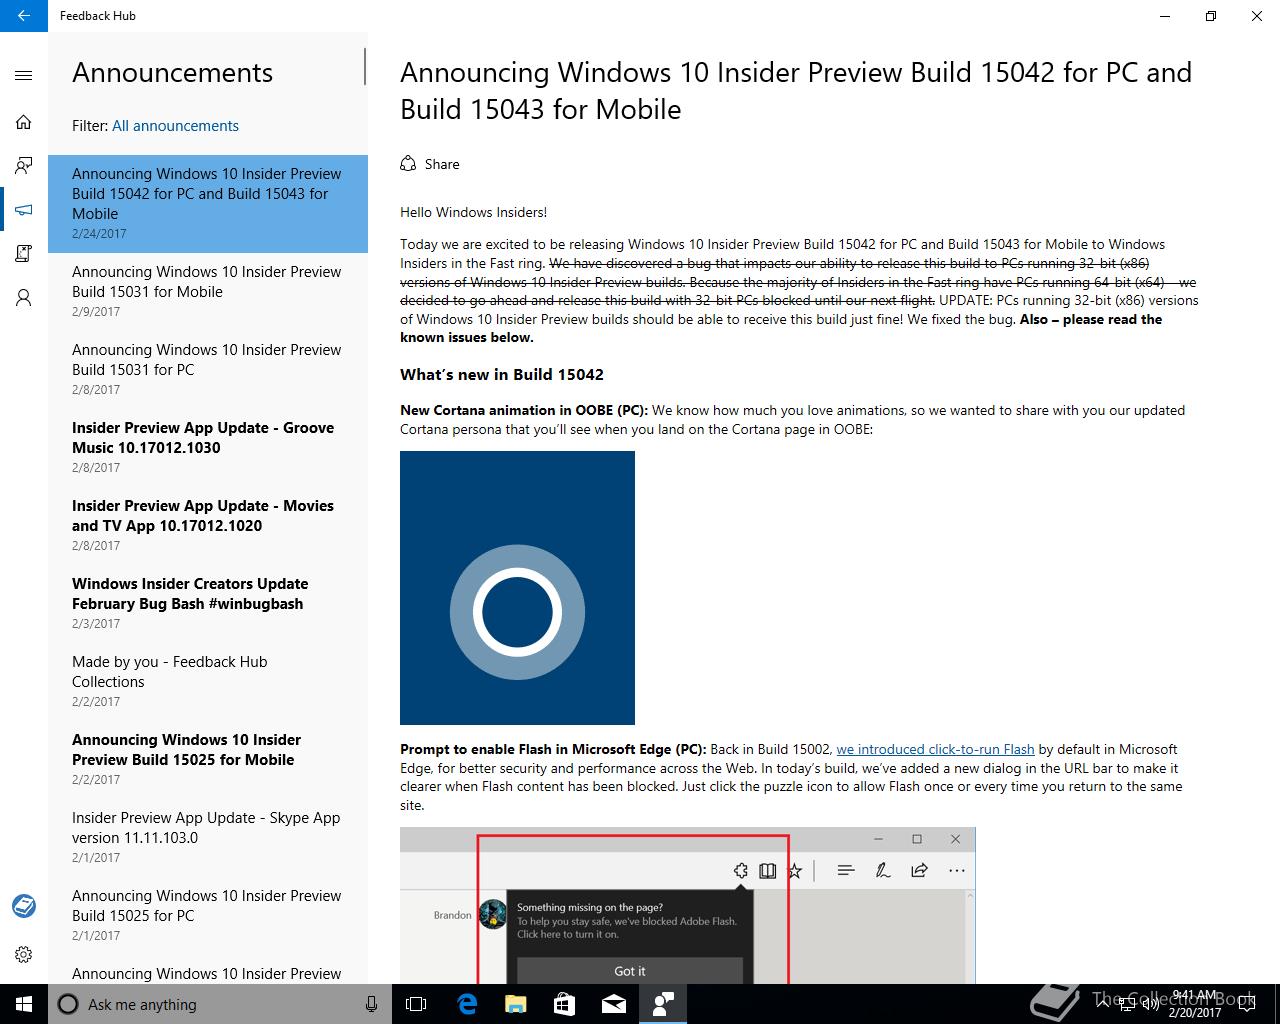The width and height of the screenshot is (1280, 1024).
Task: Click the Feedback Hub taskbar icon
Action: point(663,1004)
